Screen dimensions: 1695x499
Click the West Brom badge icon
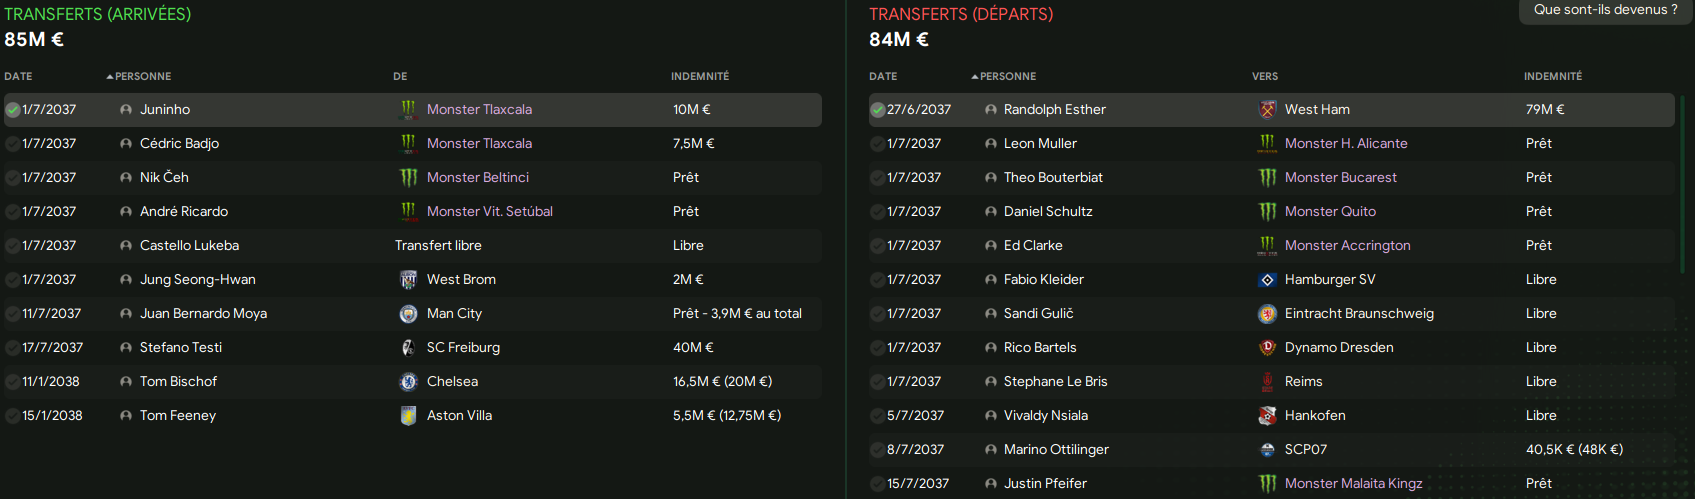[x=408, y=280]
